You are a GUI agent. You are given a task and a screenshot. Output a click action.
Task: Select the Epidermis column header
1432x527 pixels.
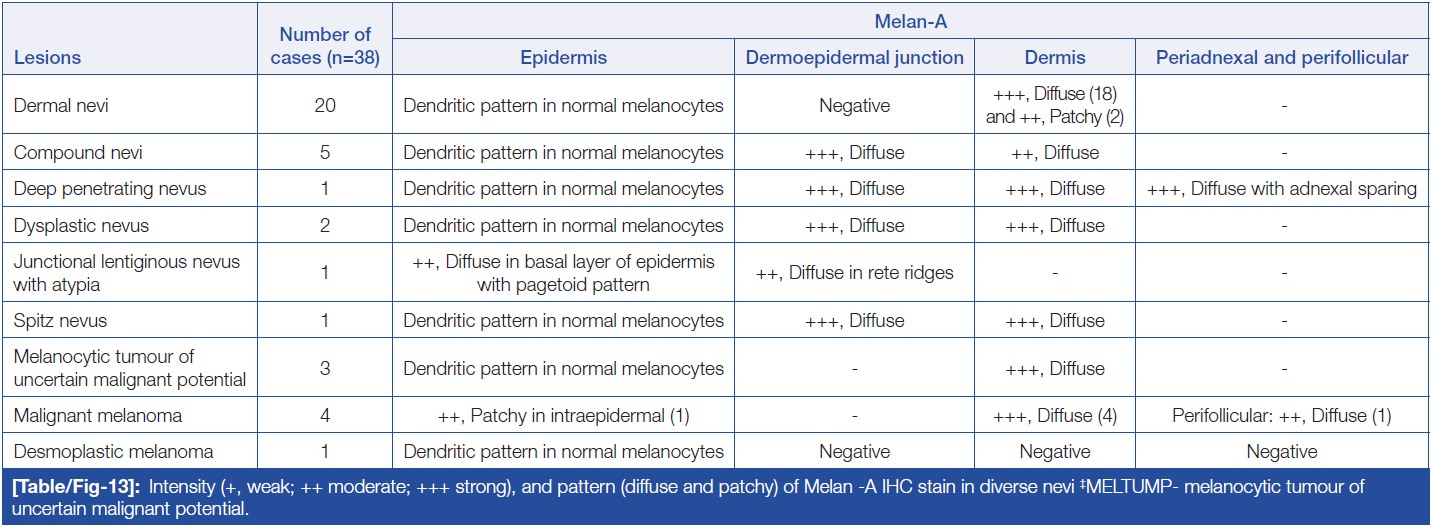point(563,57)
